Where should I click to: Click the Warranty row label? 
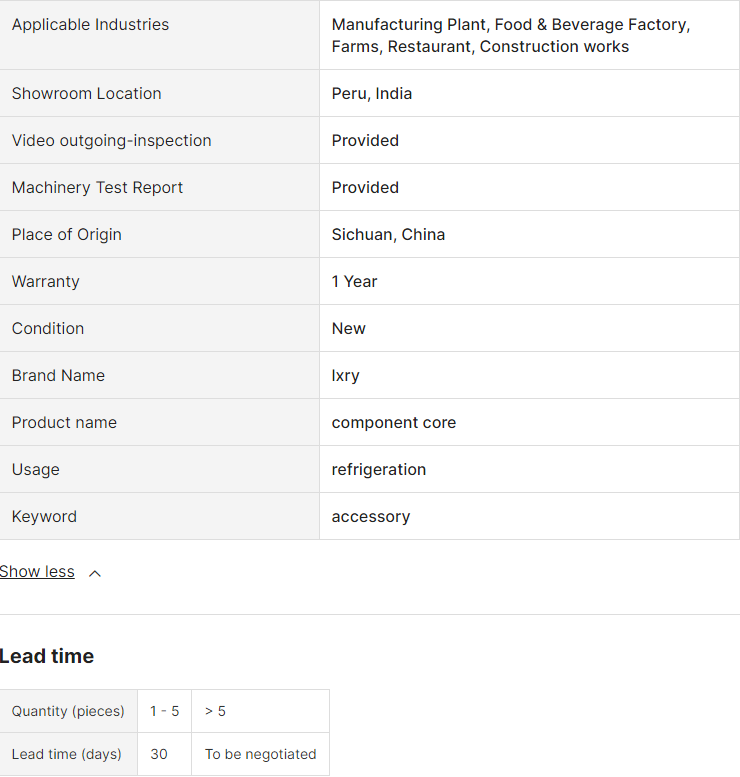45,282
